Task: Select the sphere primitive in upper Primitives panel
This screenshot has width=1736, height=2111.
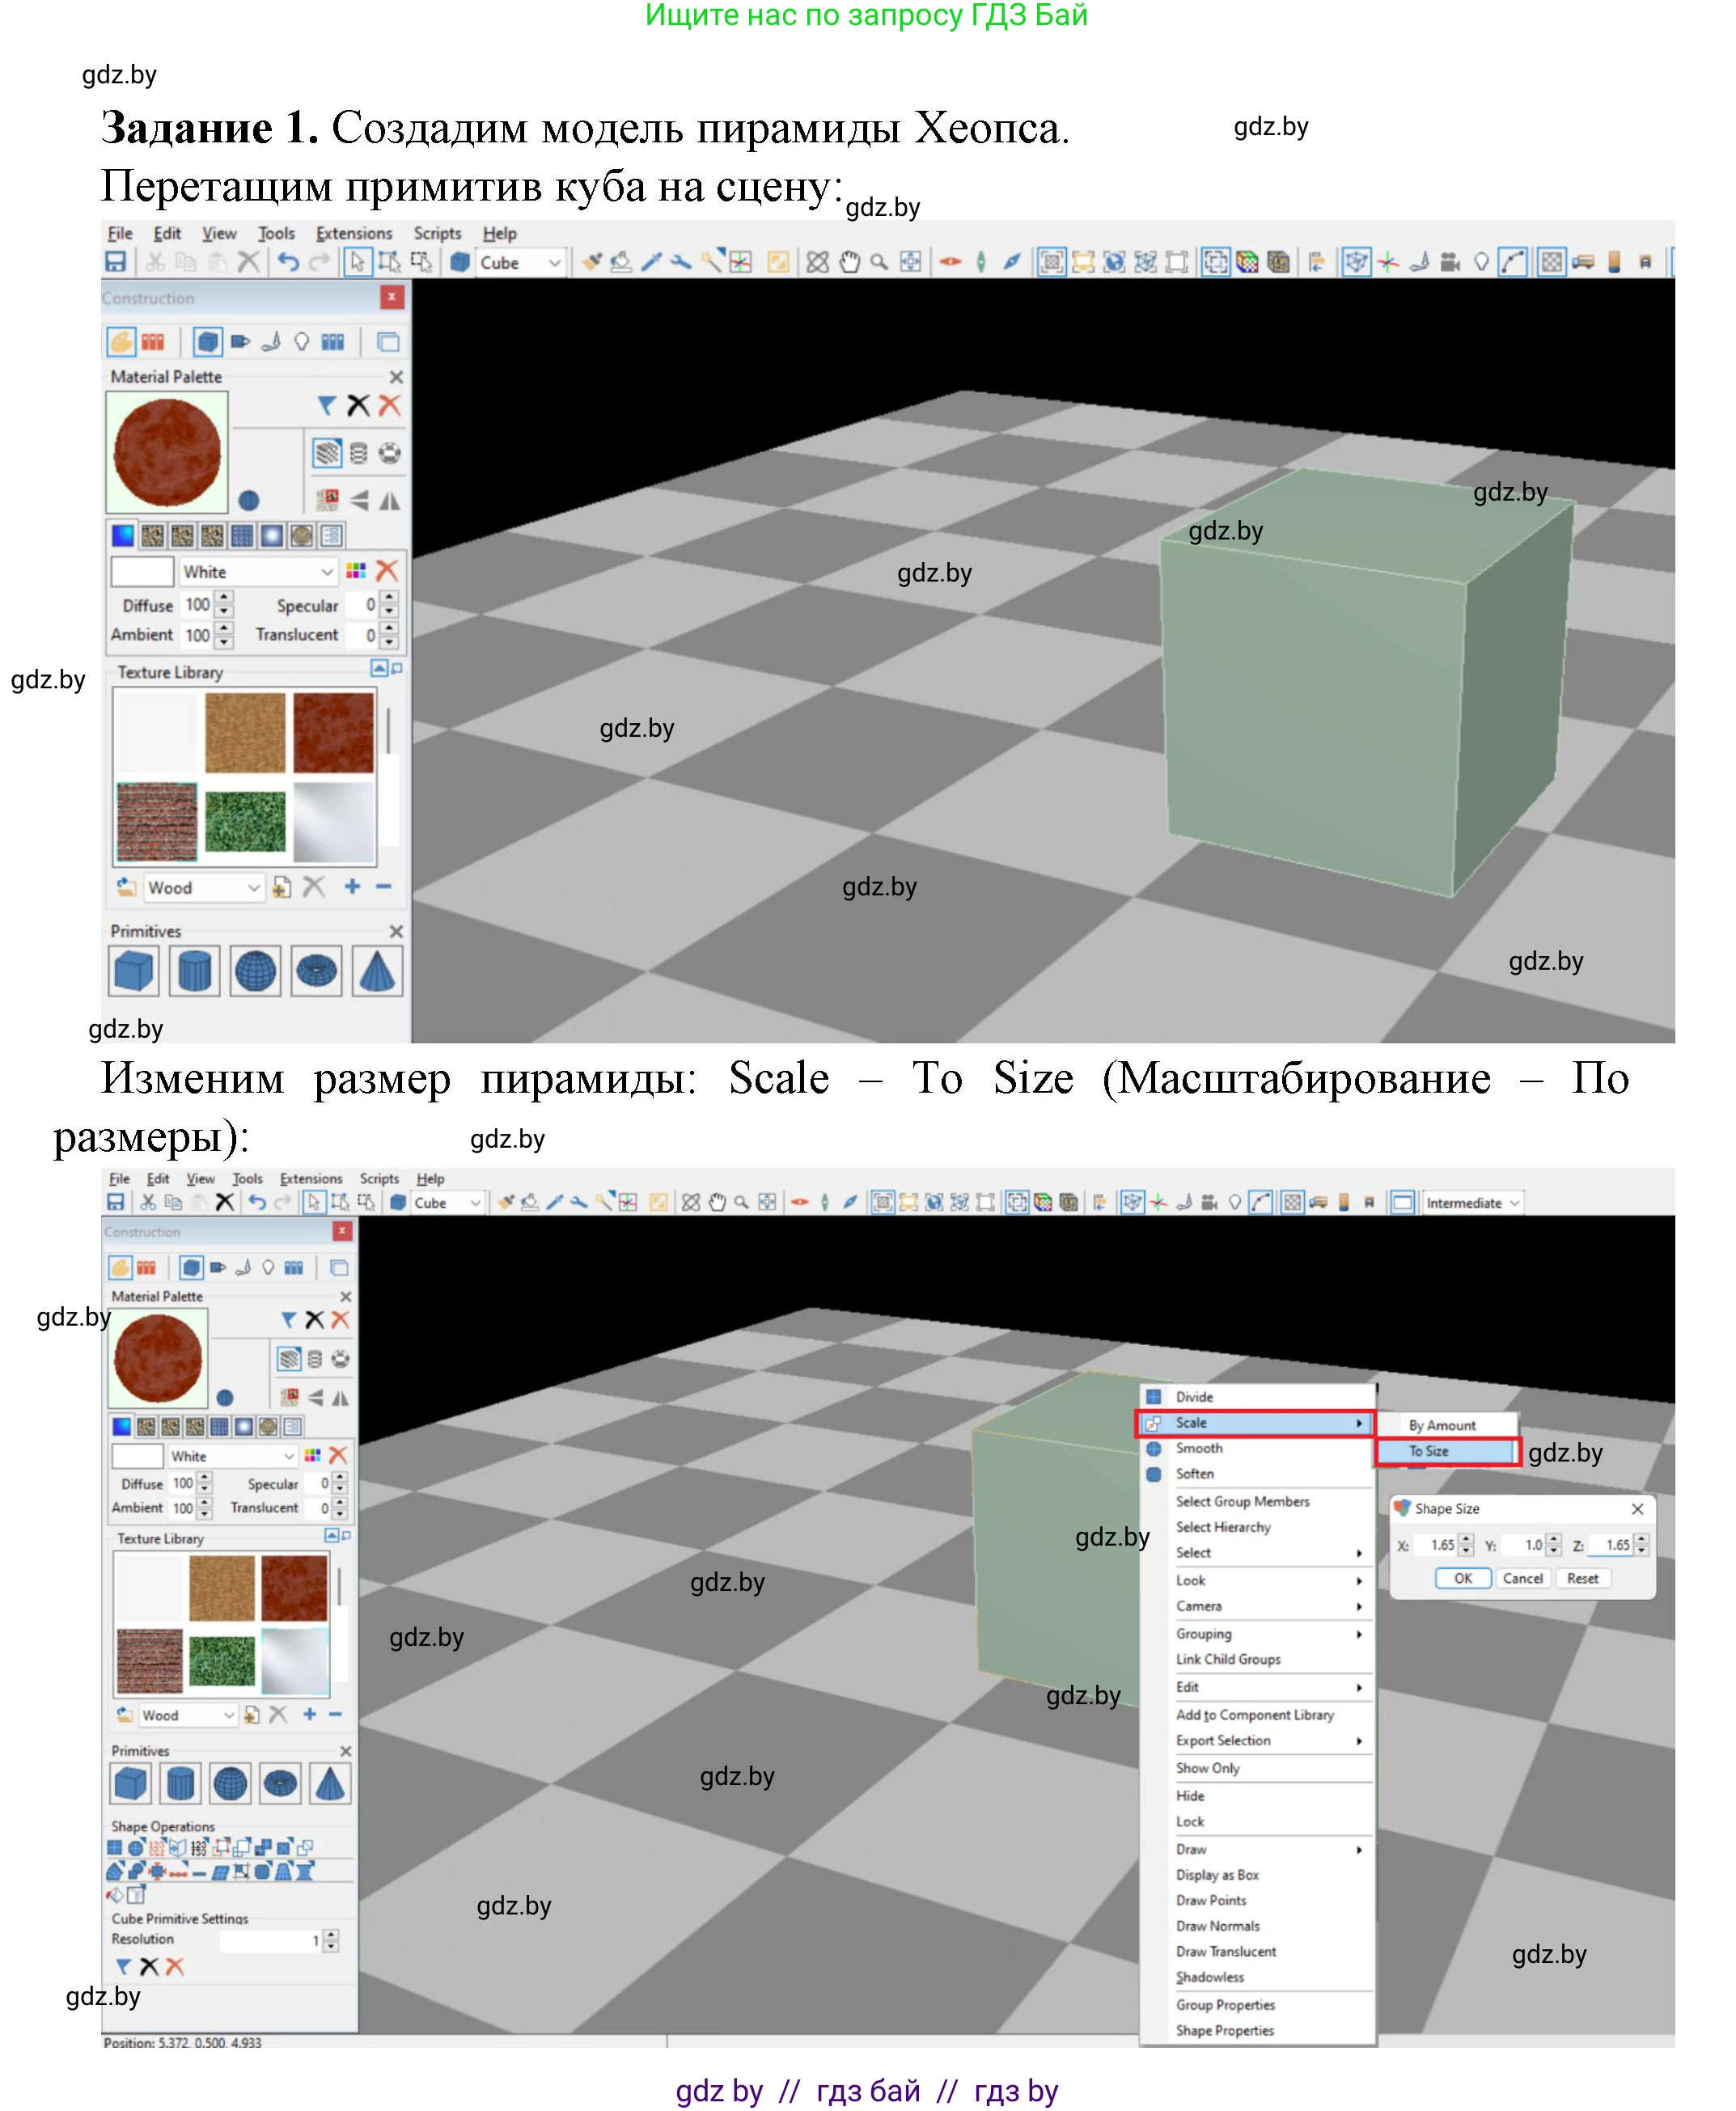Action: [255, 971]
